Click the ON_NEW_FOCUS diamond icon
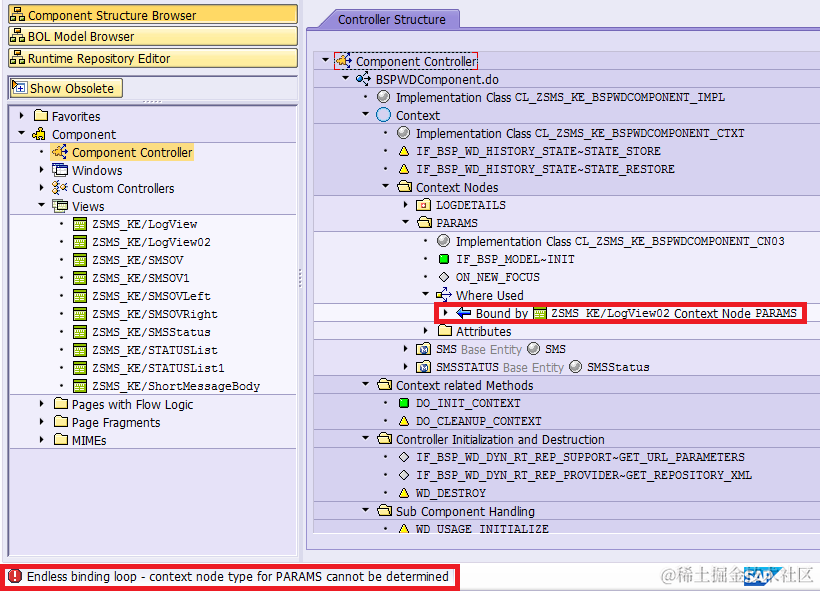This screenshot has height=591, width=820. pyautogui.click(x=444, y=277)
